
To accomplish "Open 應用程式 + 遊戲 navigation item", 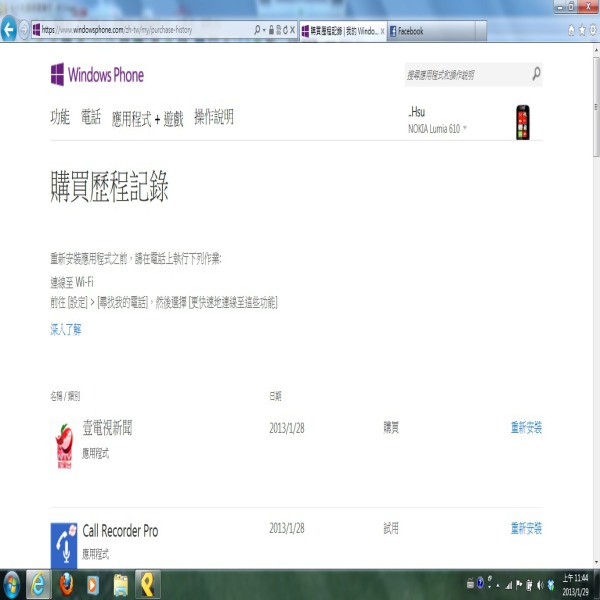I will pyautogui.click(x=147, y=119).
